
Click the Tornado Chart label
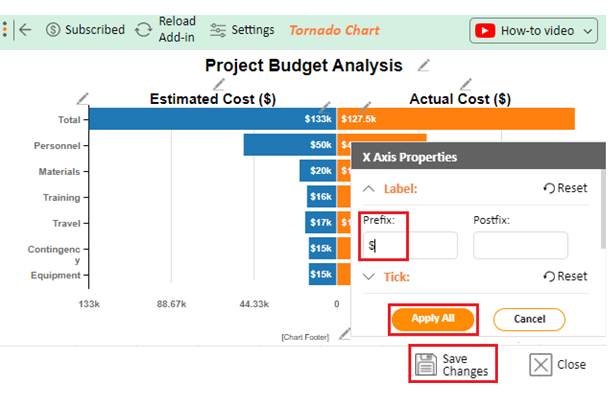[x=334, y=30]
